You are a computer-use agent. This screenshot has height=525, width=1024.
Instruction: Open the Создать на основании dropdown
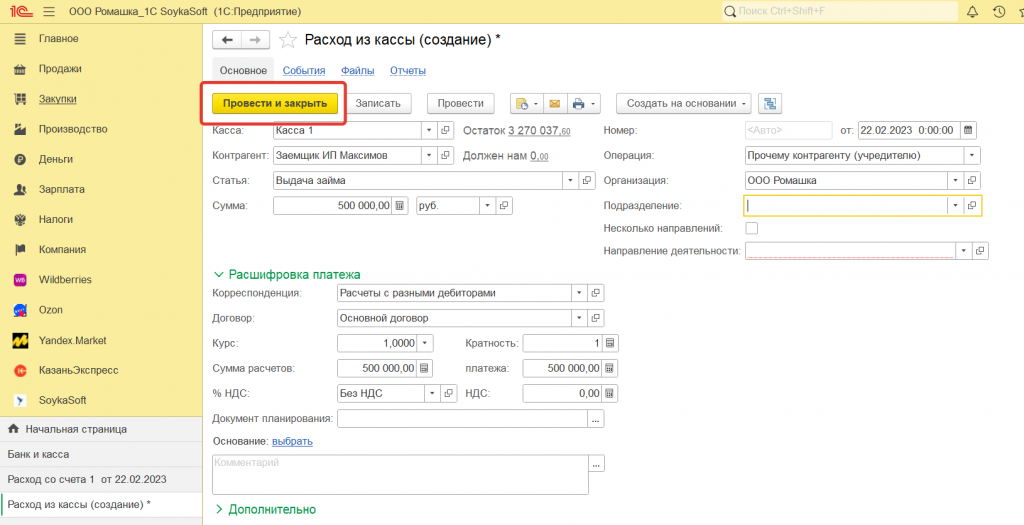(683, 103)
